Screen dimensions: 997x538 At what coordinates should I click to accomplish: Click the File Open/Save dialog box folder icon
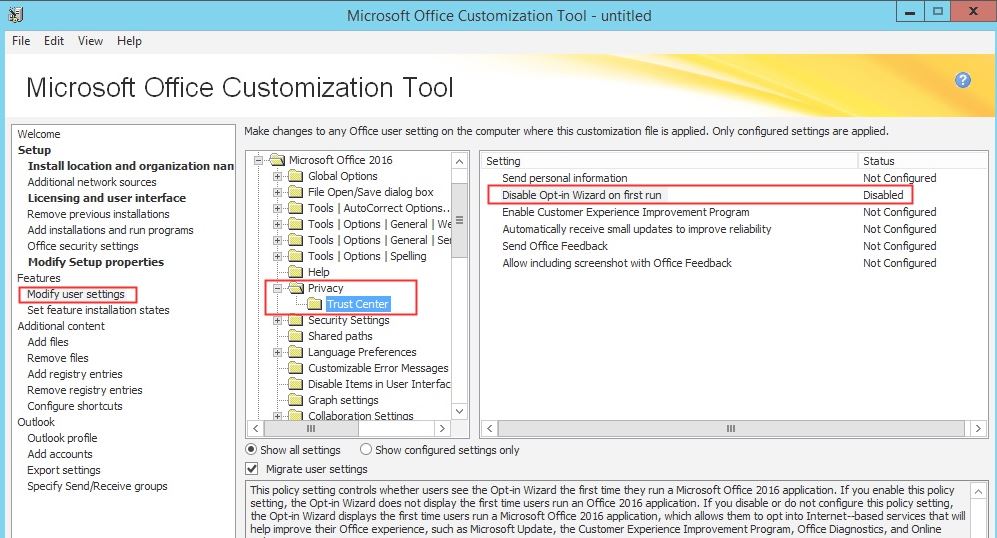coord(296,192)
